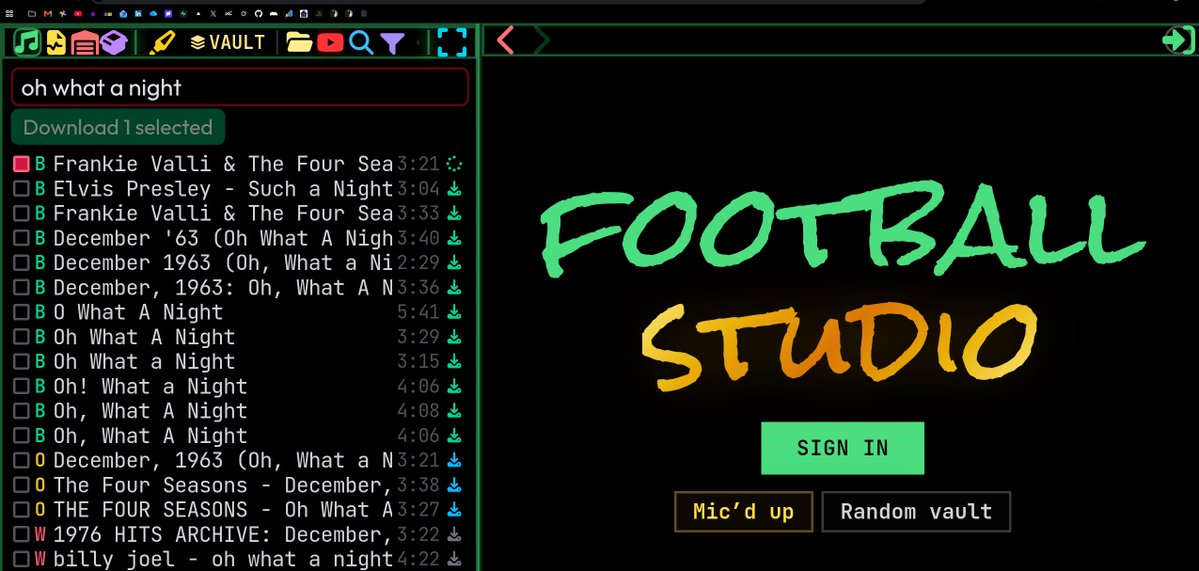
Task: Download the Oh What a Night 3:15 track
Action: click(454, 361)
